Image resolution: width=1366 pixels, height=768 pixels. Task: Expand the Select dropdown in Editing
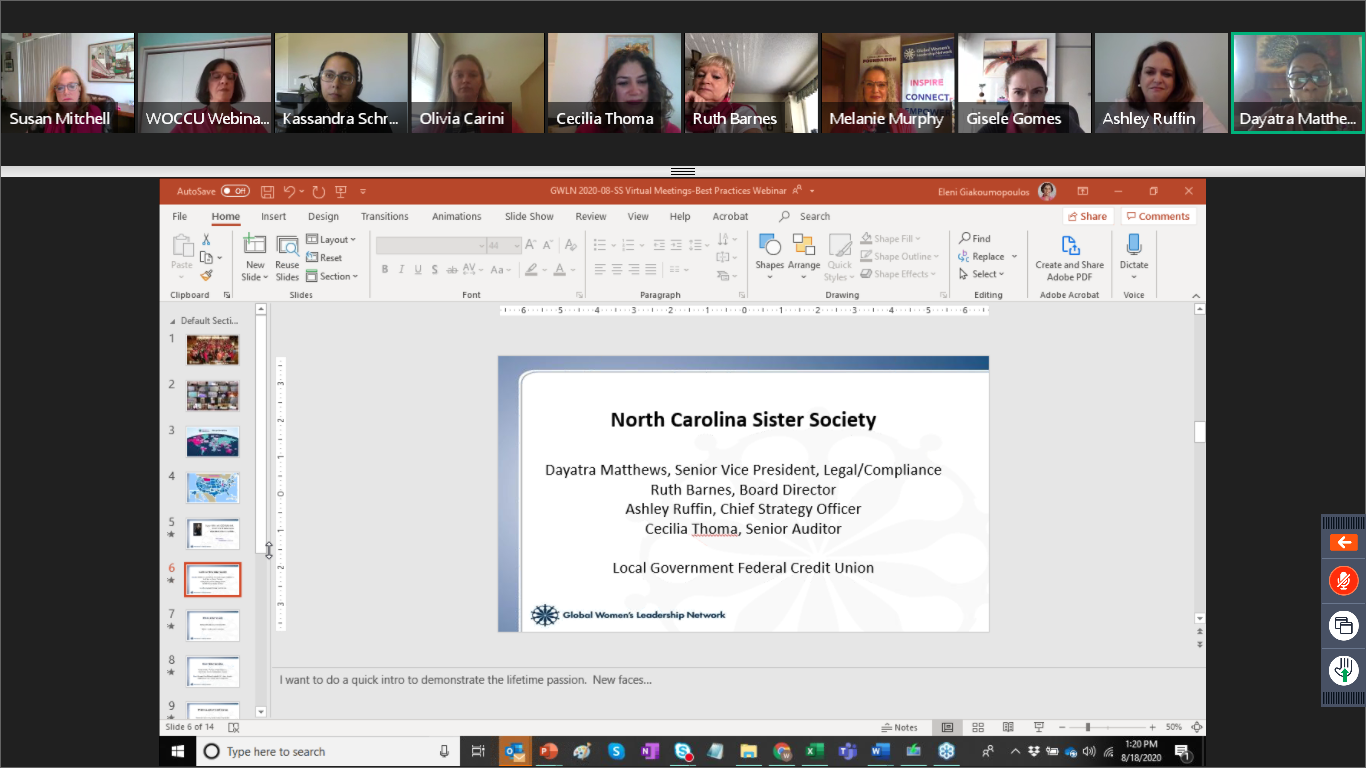click(982, 274)
